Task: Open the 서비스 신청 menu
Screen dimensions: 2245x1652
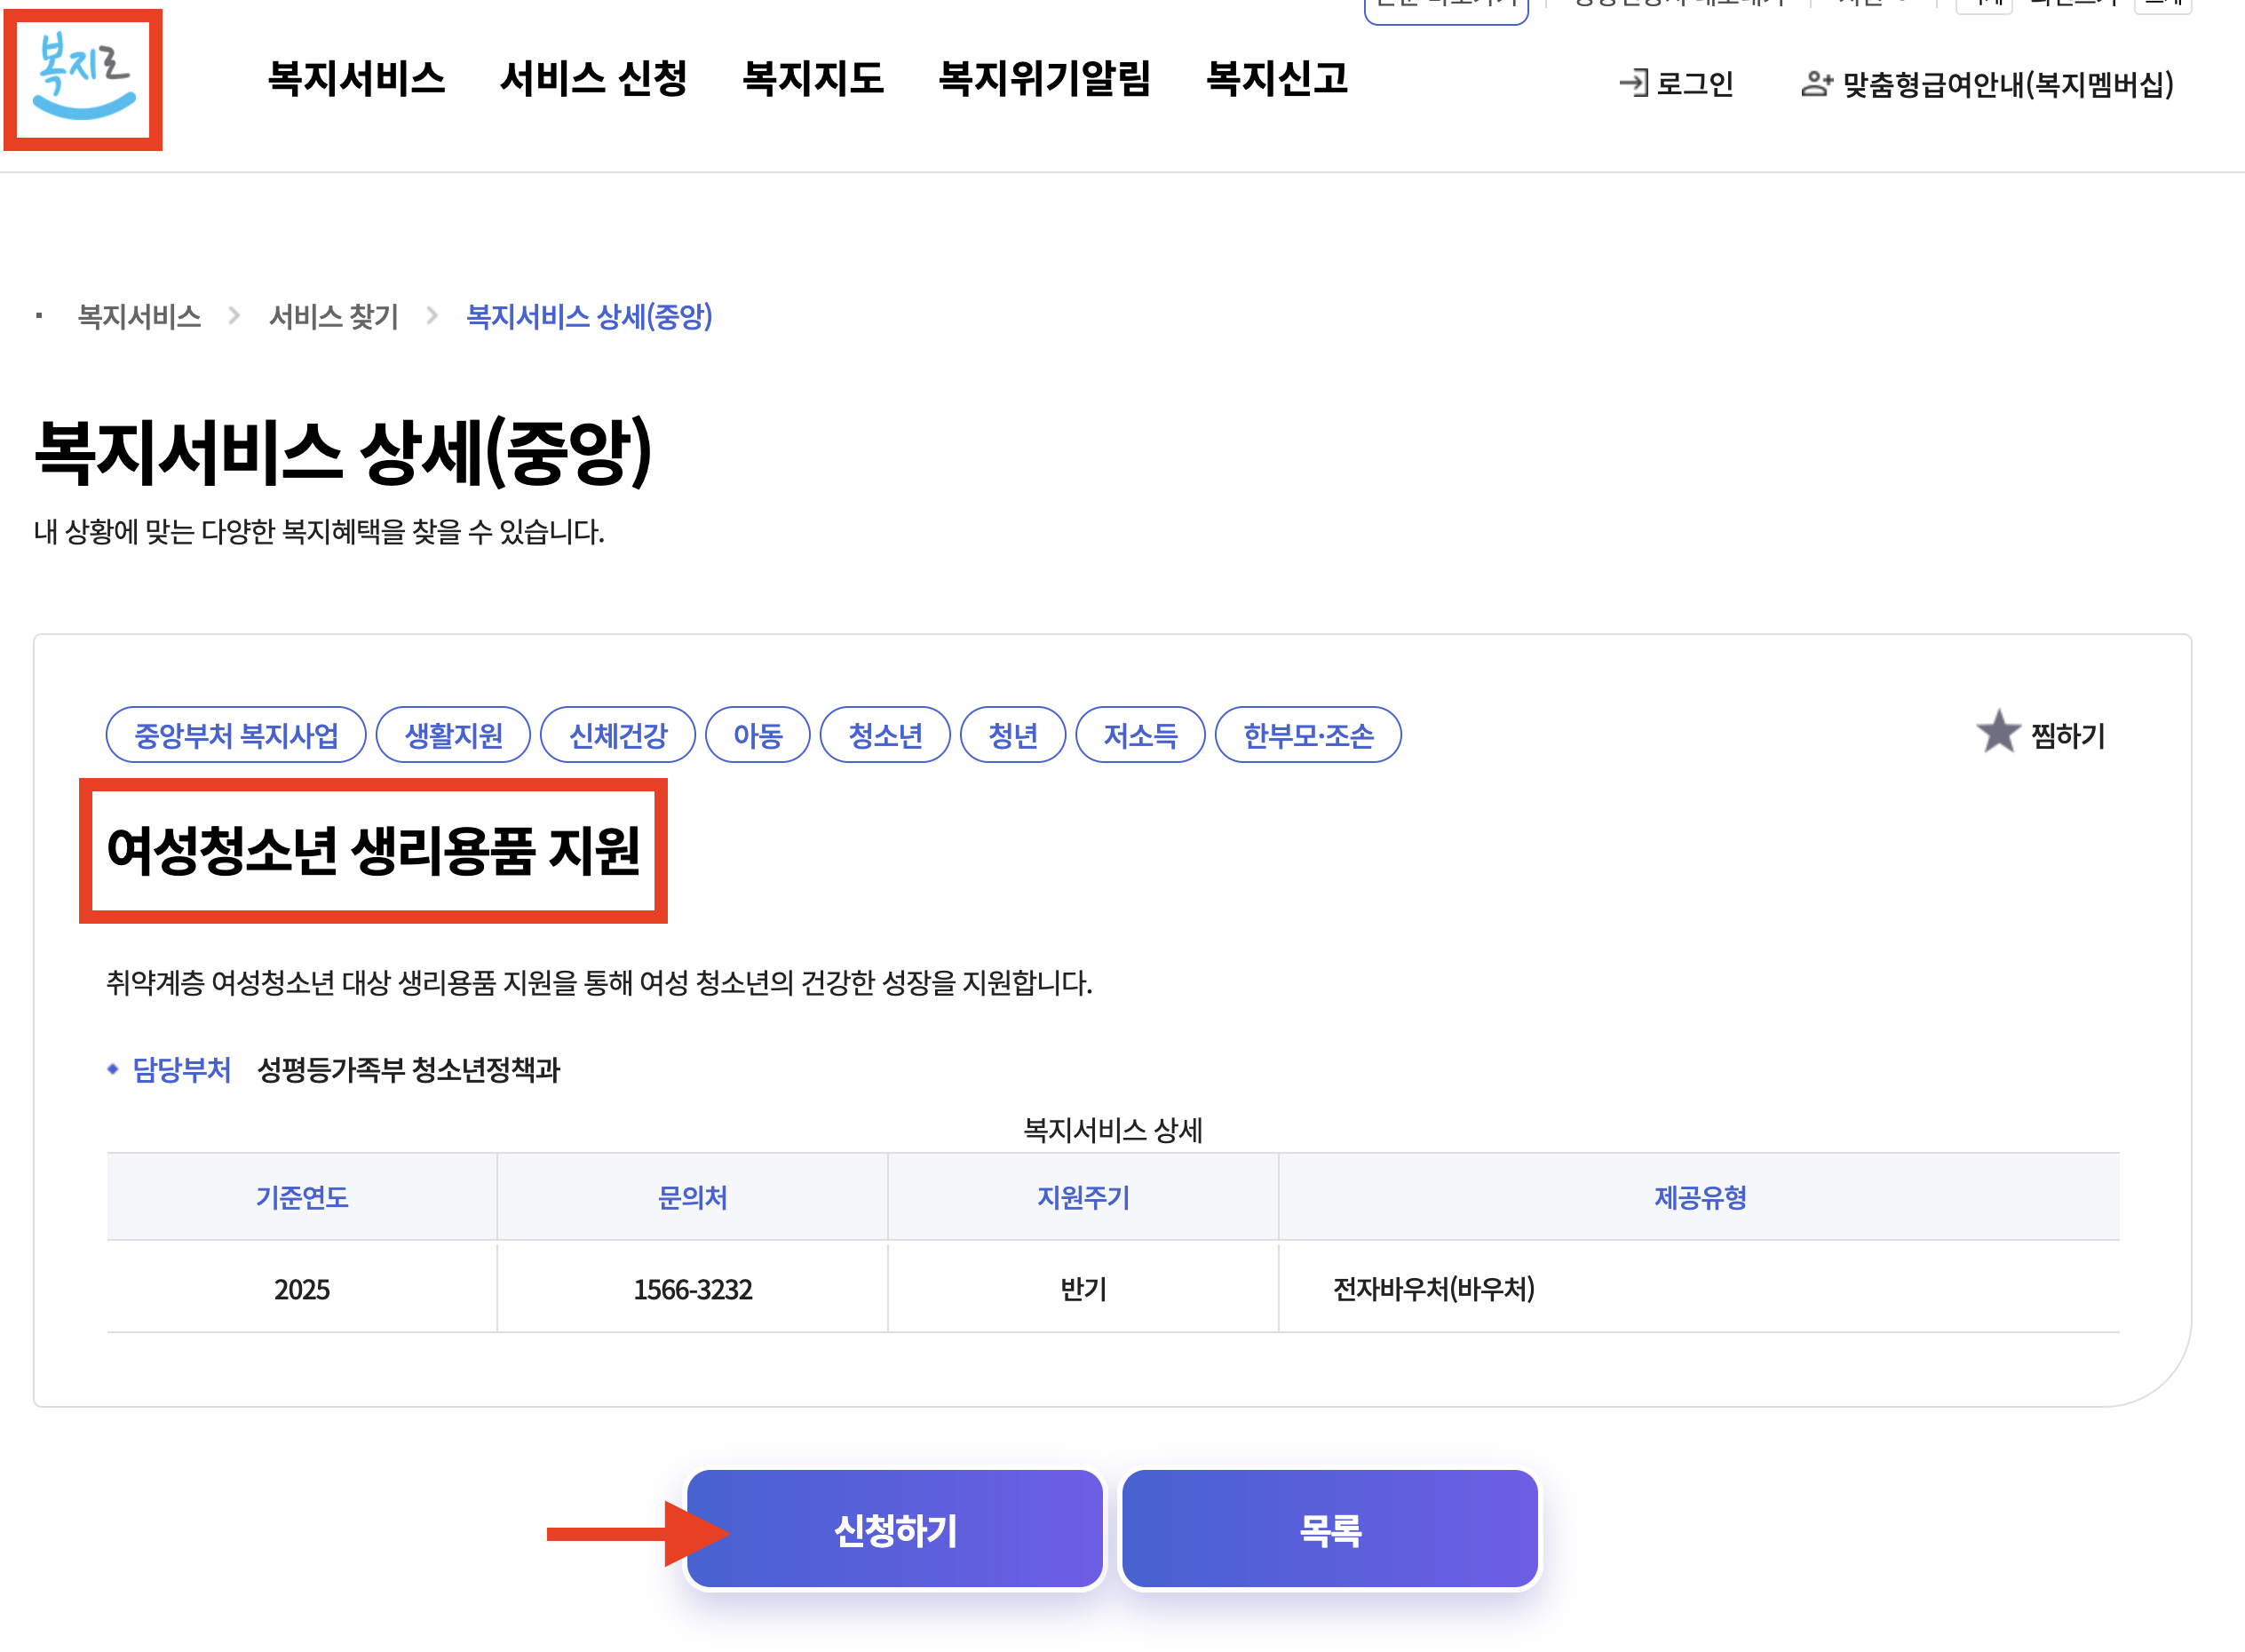Action: 593,79
